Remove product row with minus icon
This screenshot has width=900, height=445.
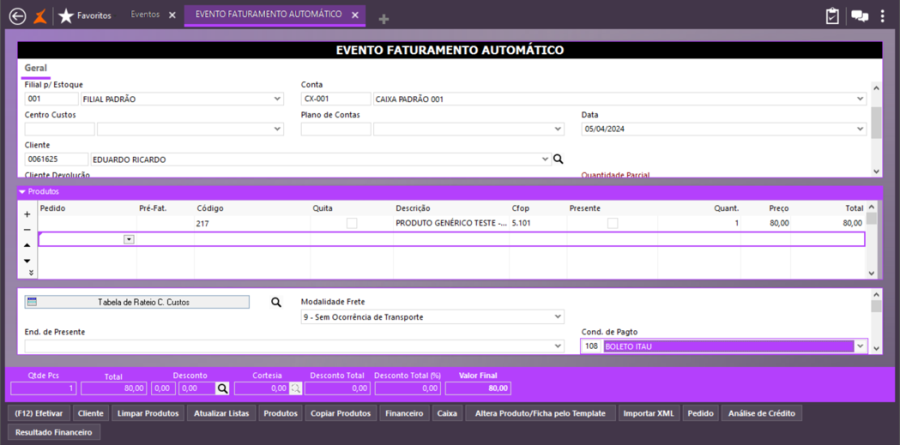27,229
